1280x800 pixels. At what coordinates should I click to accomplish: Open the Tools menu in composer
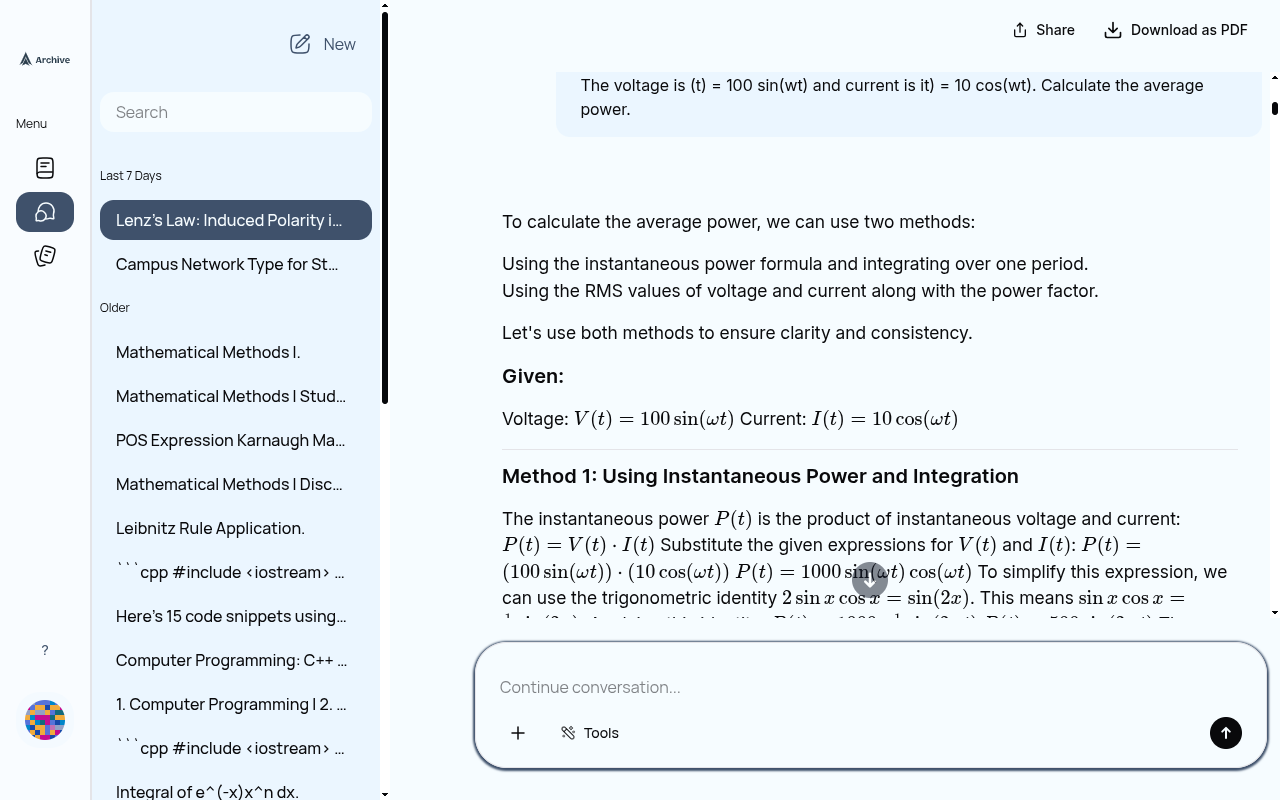click(590, 733)
